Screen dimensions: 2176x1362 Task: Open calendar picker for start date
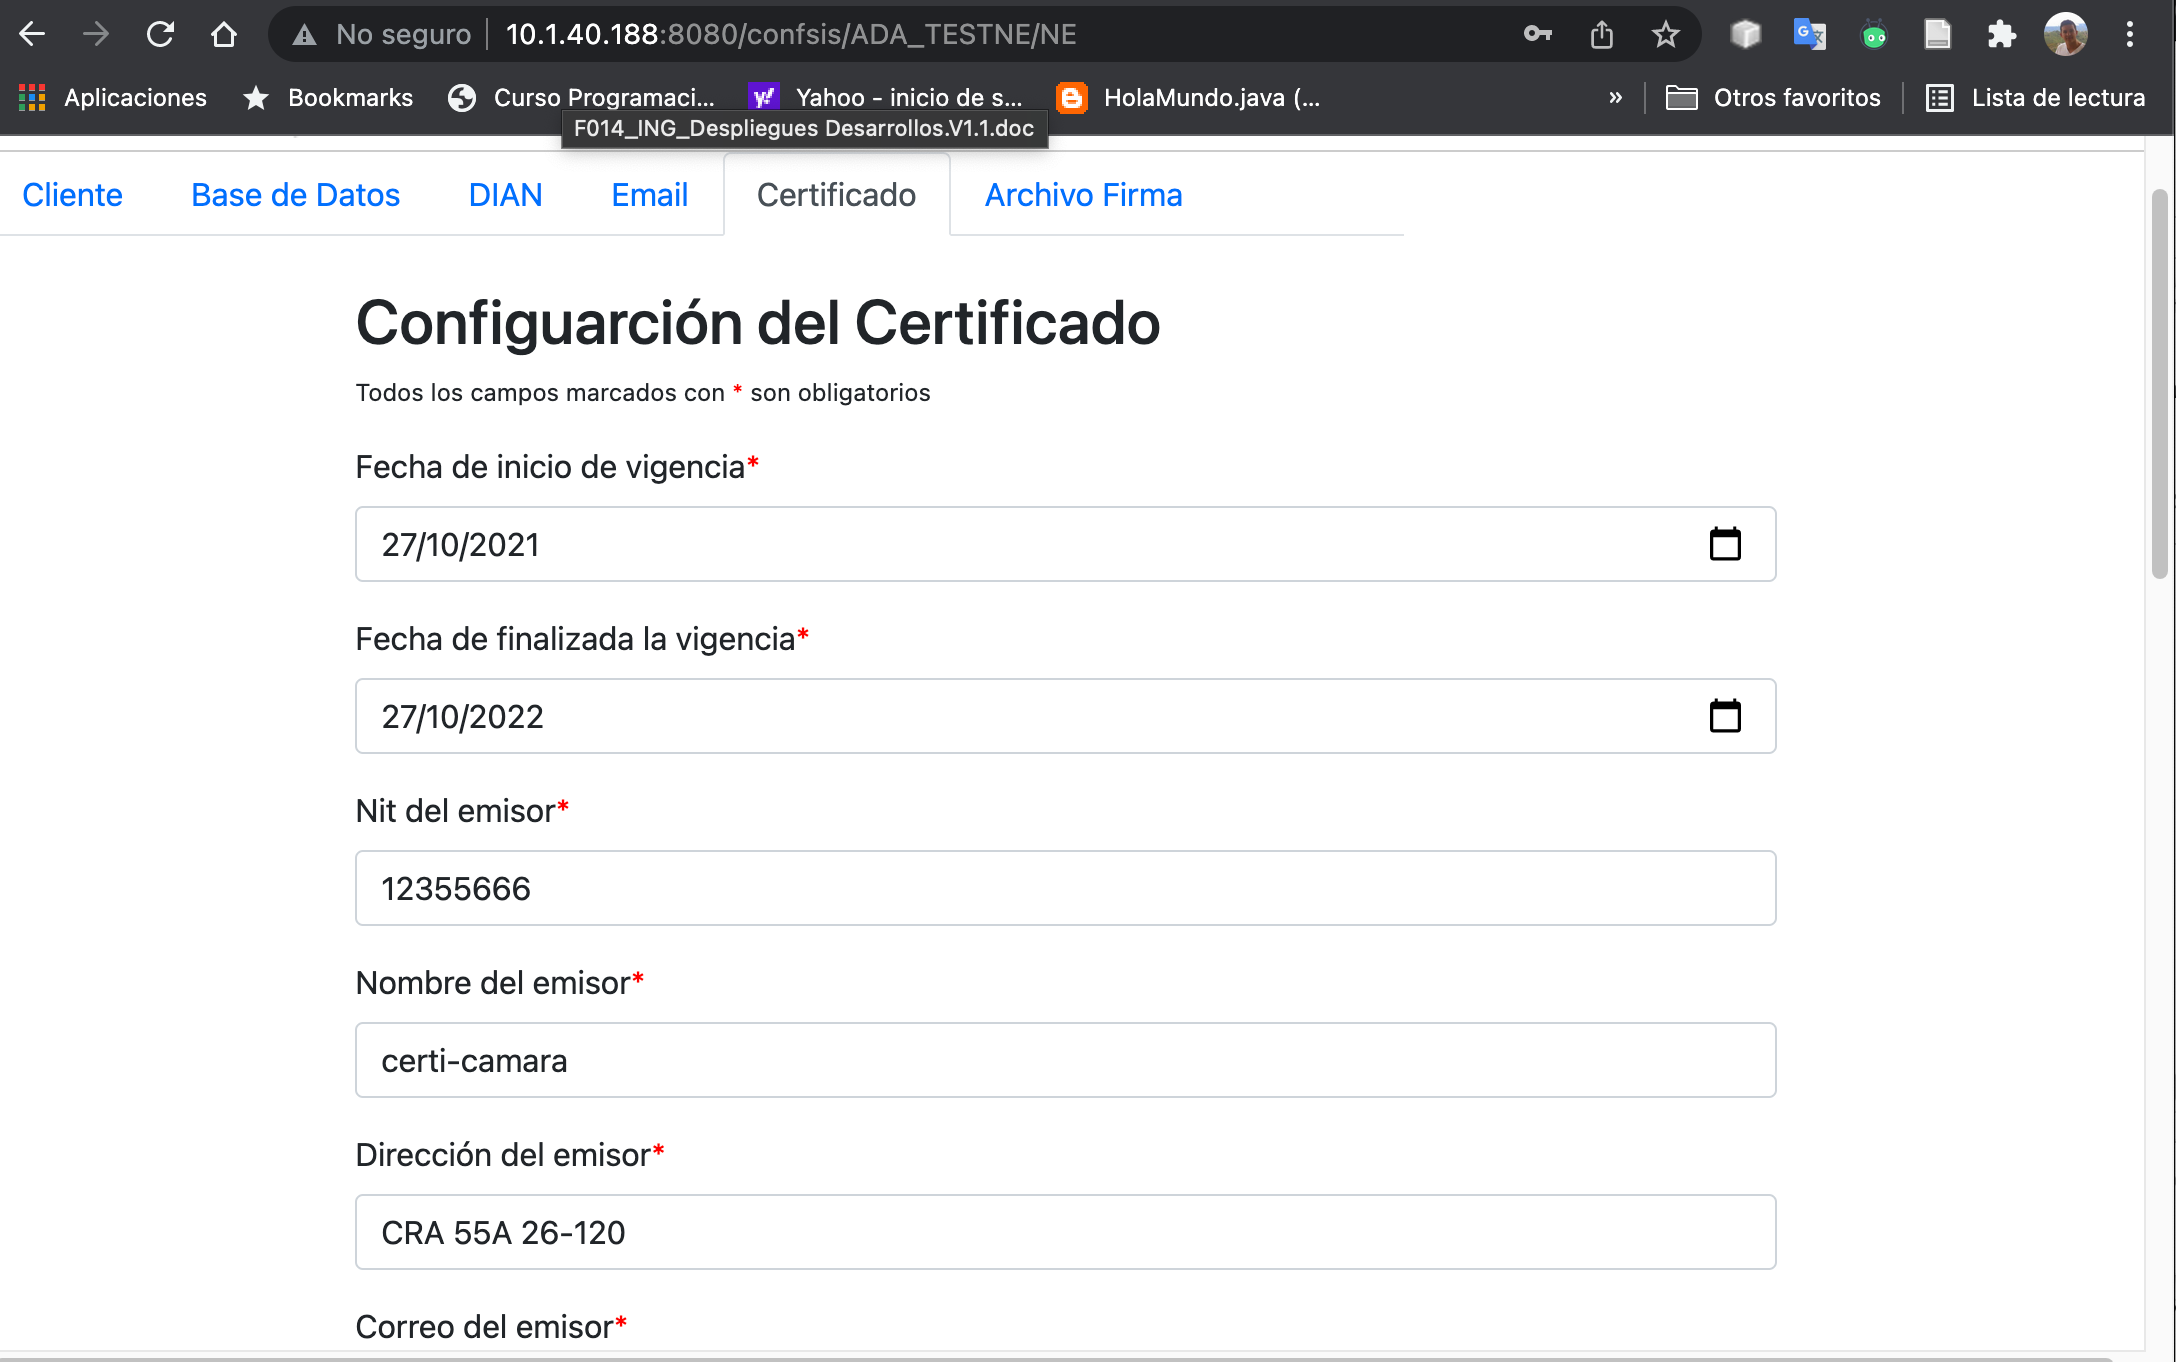tap(1724, 544)
